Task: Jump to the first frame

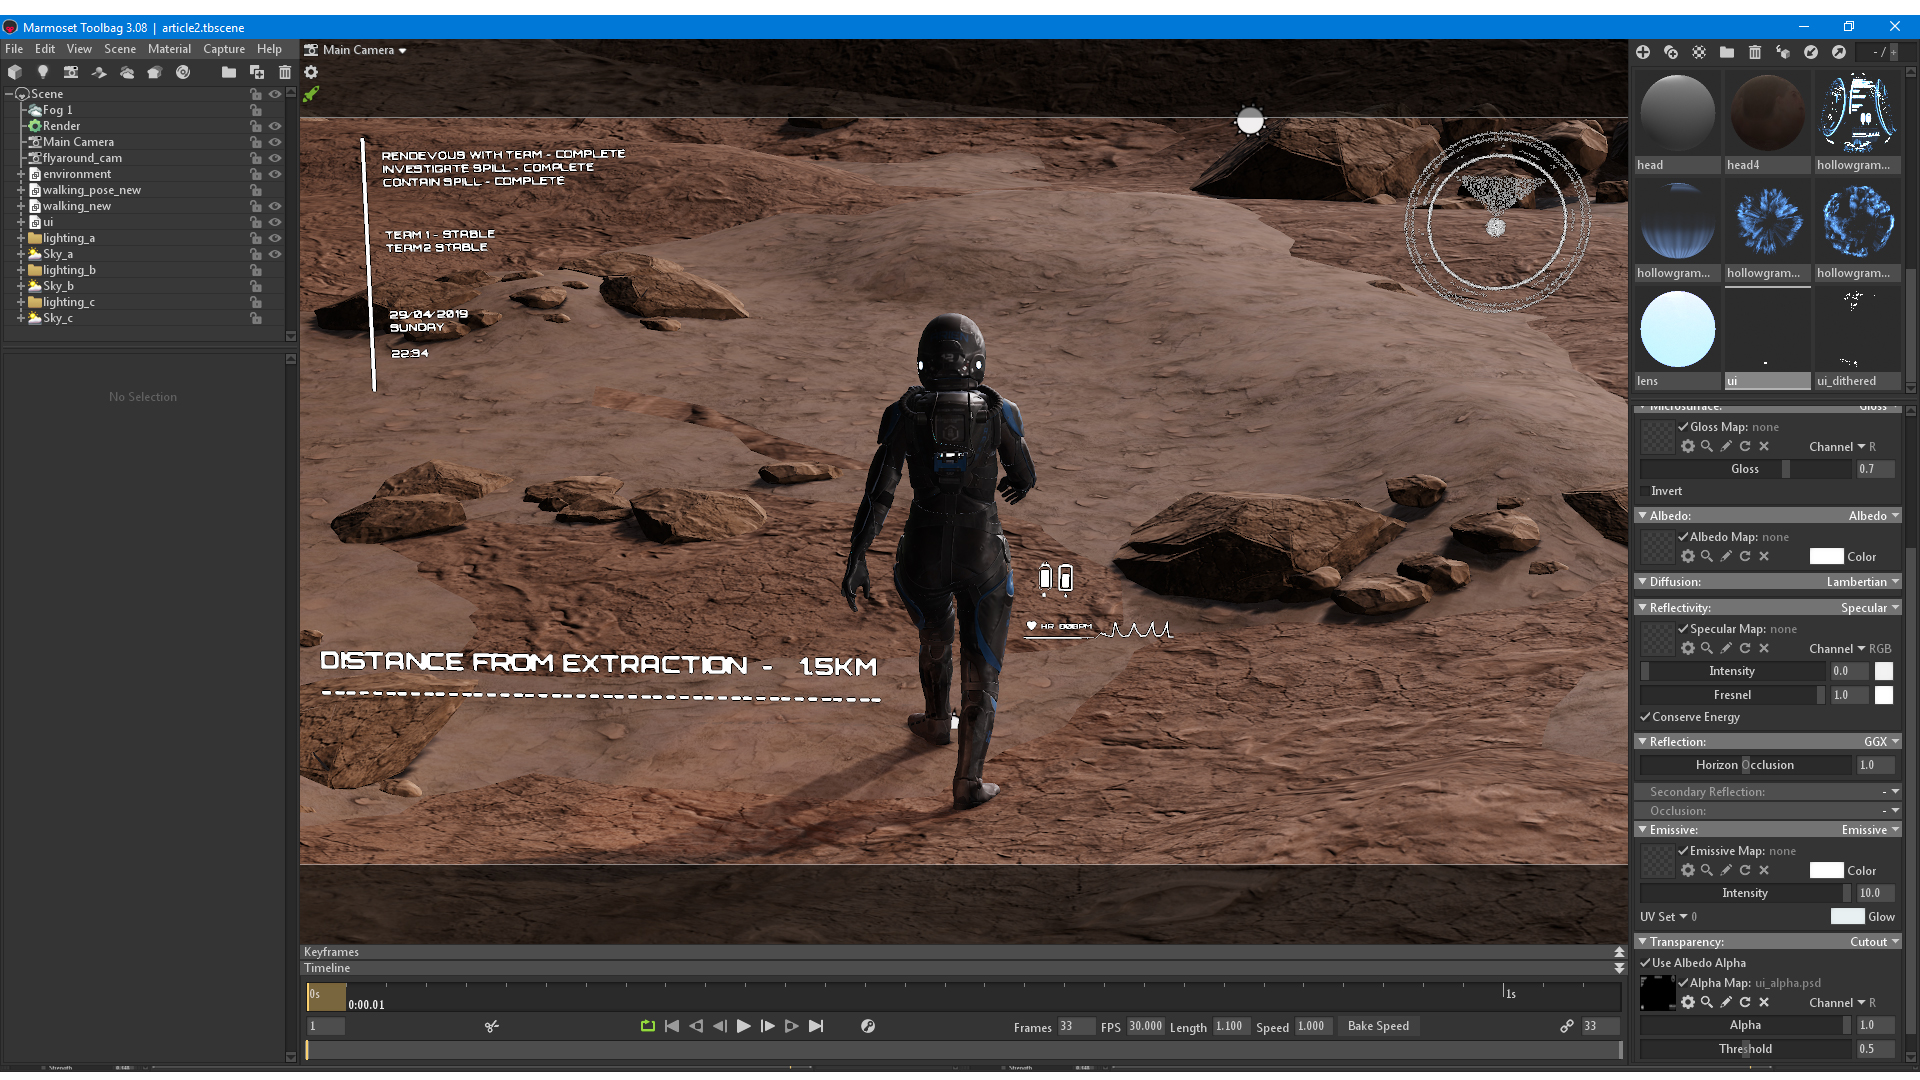Action: tap(672, 1026)
